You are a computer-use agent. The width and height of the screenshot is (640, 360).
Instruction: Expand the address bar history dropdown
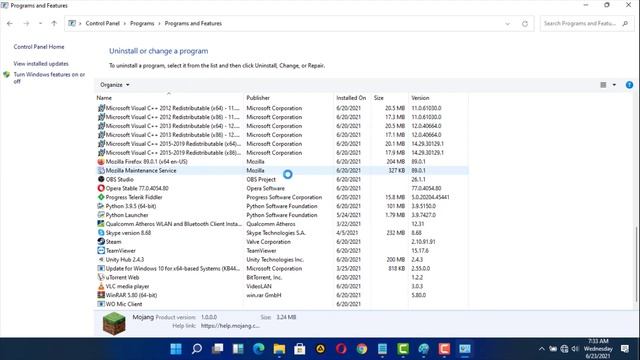pyautogui.click(x=508, y=24)
